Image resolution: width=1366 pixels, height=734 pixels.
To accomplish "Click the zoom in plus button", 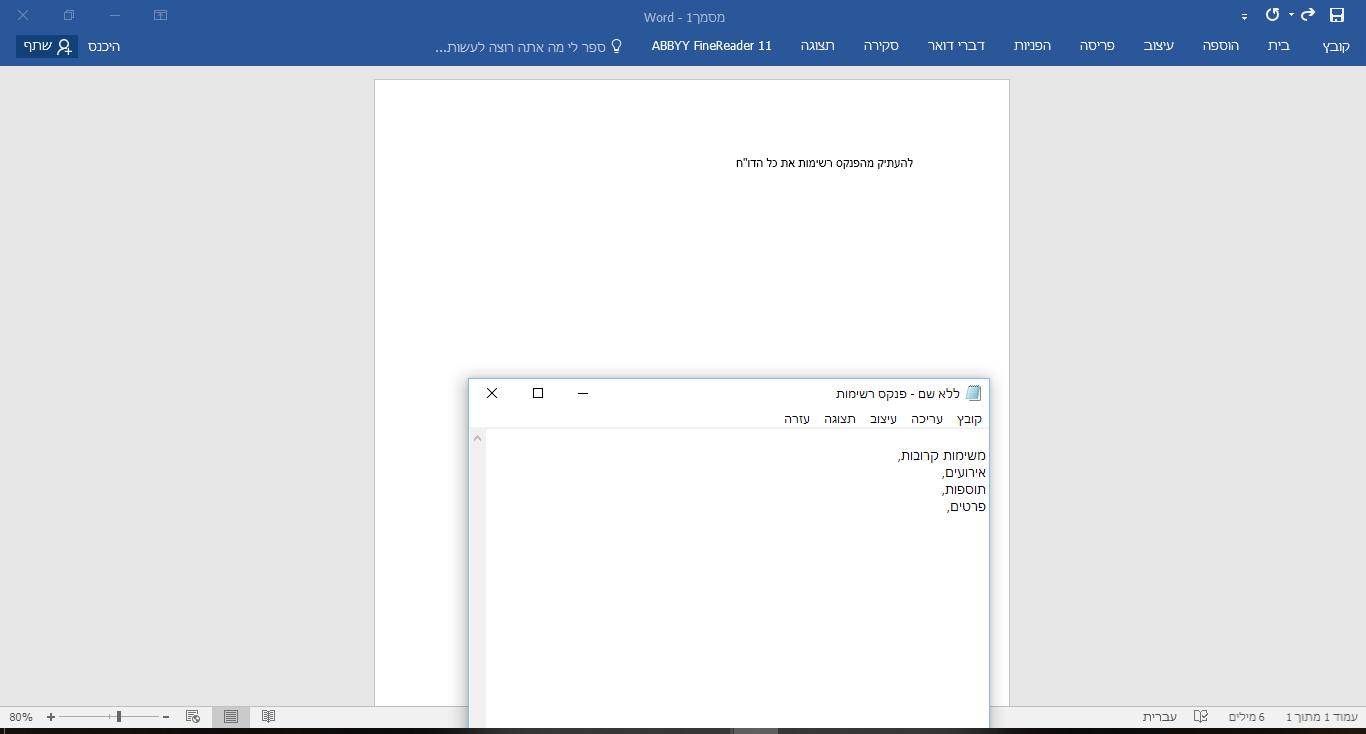I will [x=51, y=717].
